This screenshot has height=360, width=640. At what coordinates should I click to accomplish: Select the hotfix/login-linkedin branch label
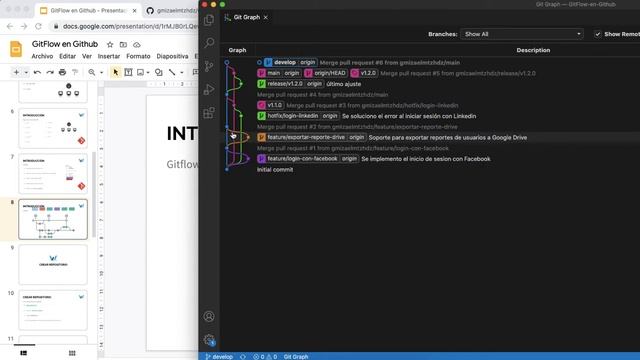(x=293, y=116)
